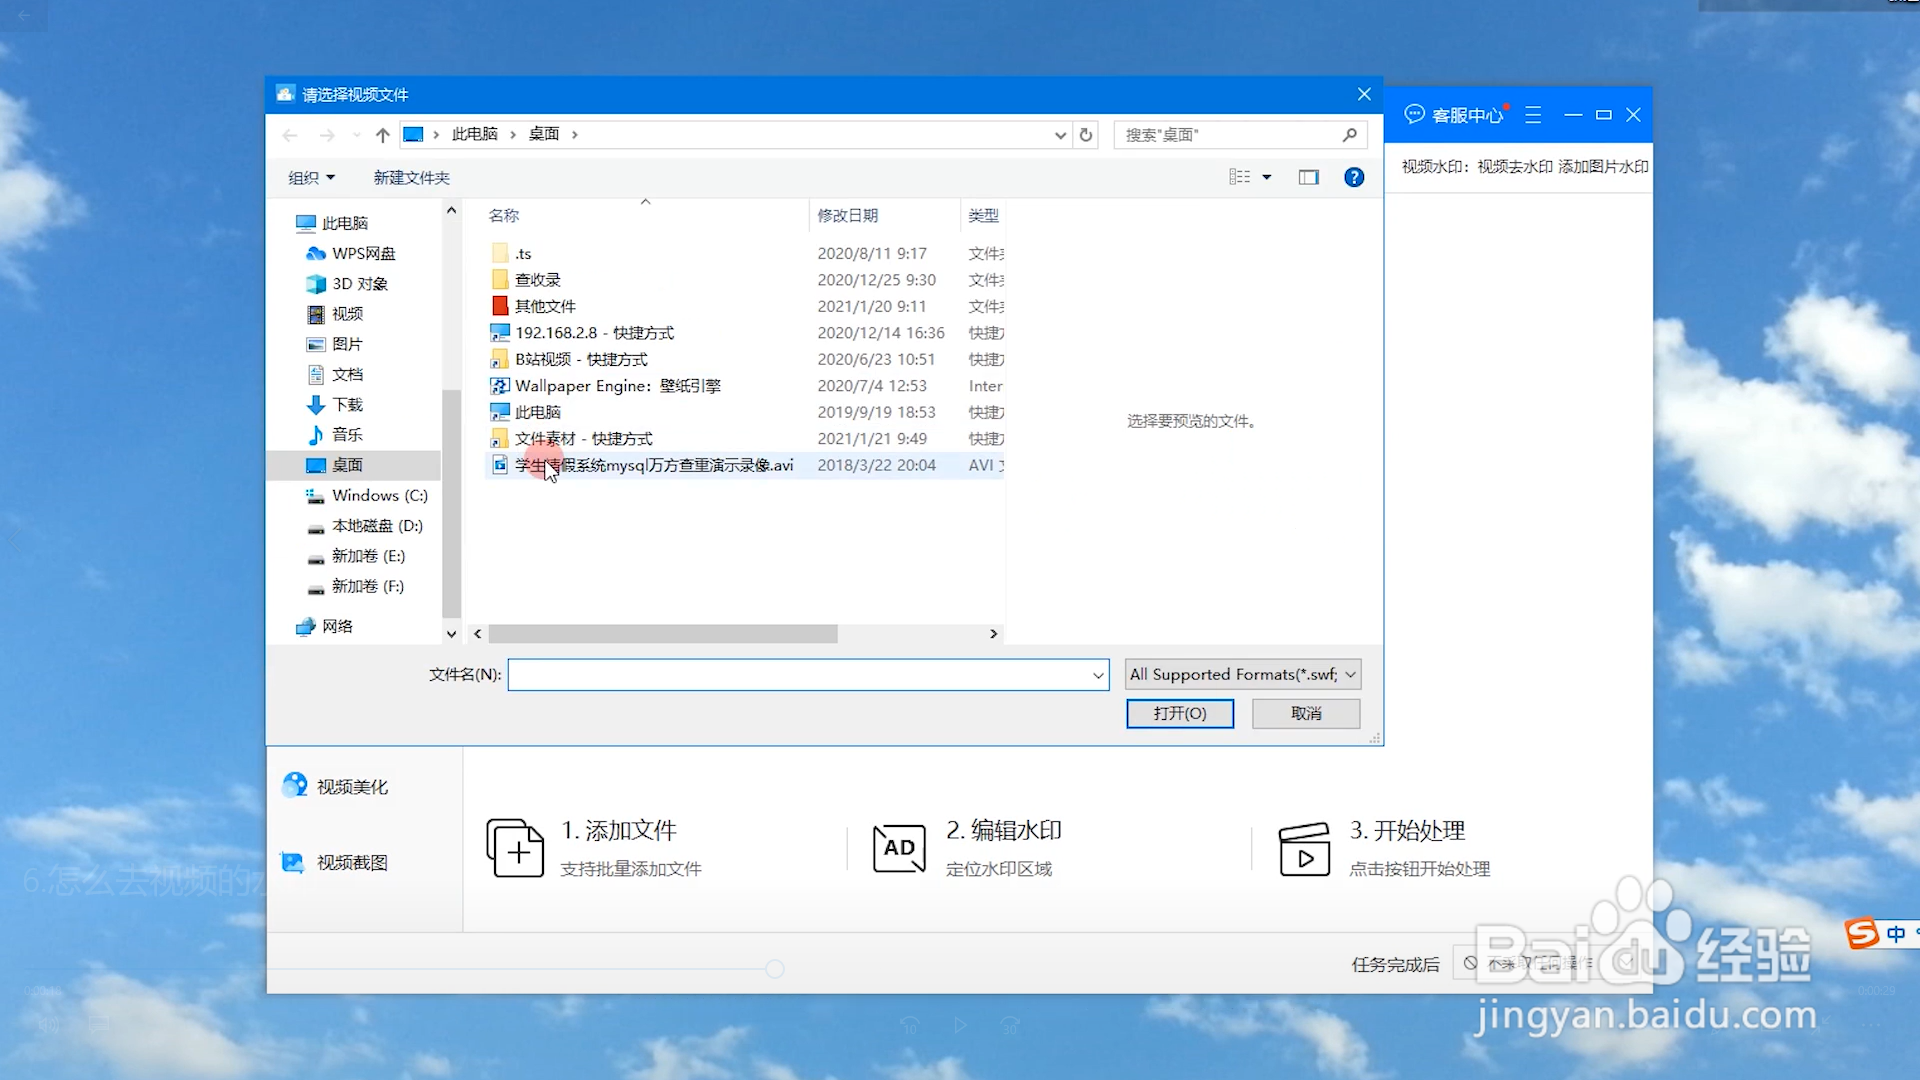Open the hamburger menu beside 客服中心
The width and height of the screenshot is (1920, 1080).
1533,115
